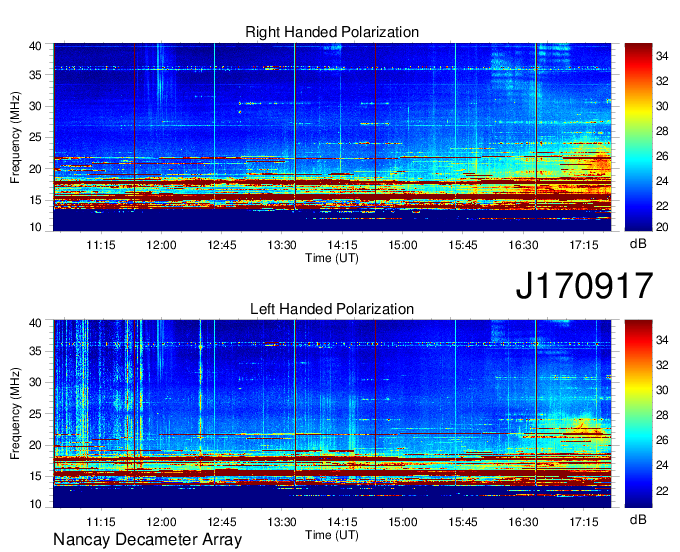Viewport: 680px width, 552px height.
Task: Click the 15:00 tick label under the bottom plot
Action: coord(402,522)
